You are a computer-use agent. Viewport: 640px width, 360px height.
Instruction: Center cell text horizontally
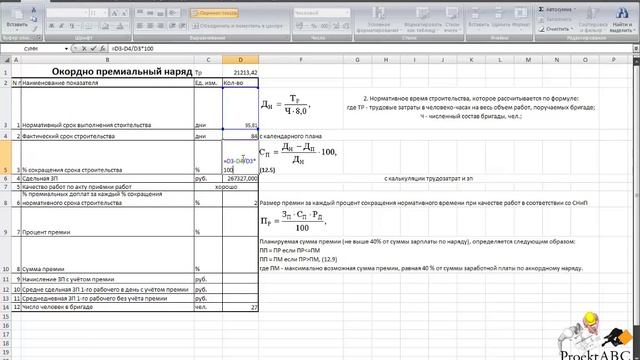[150, 26]
